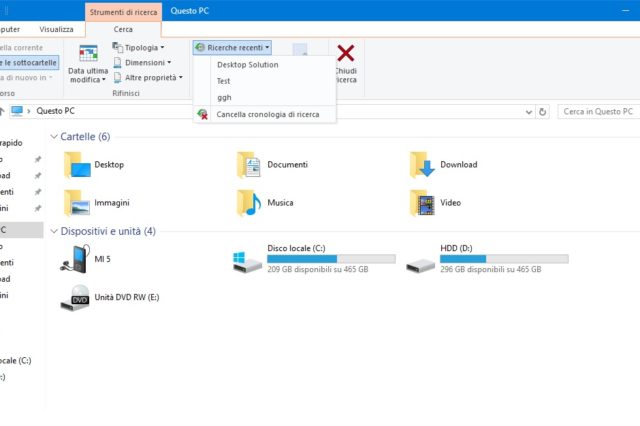
Task: Choose Cancella cronologia di ricerca
Action: click(x=267, y=114)
